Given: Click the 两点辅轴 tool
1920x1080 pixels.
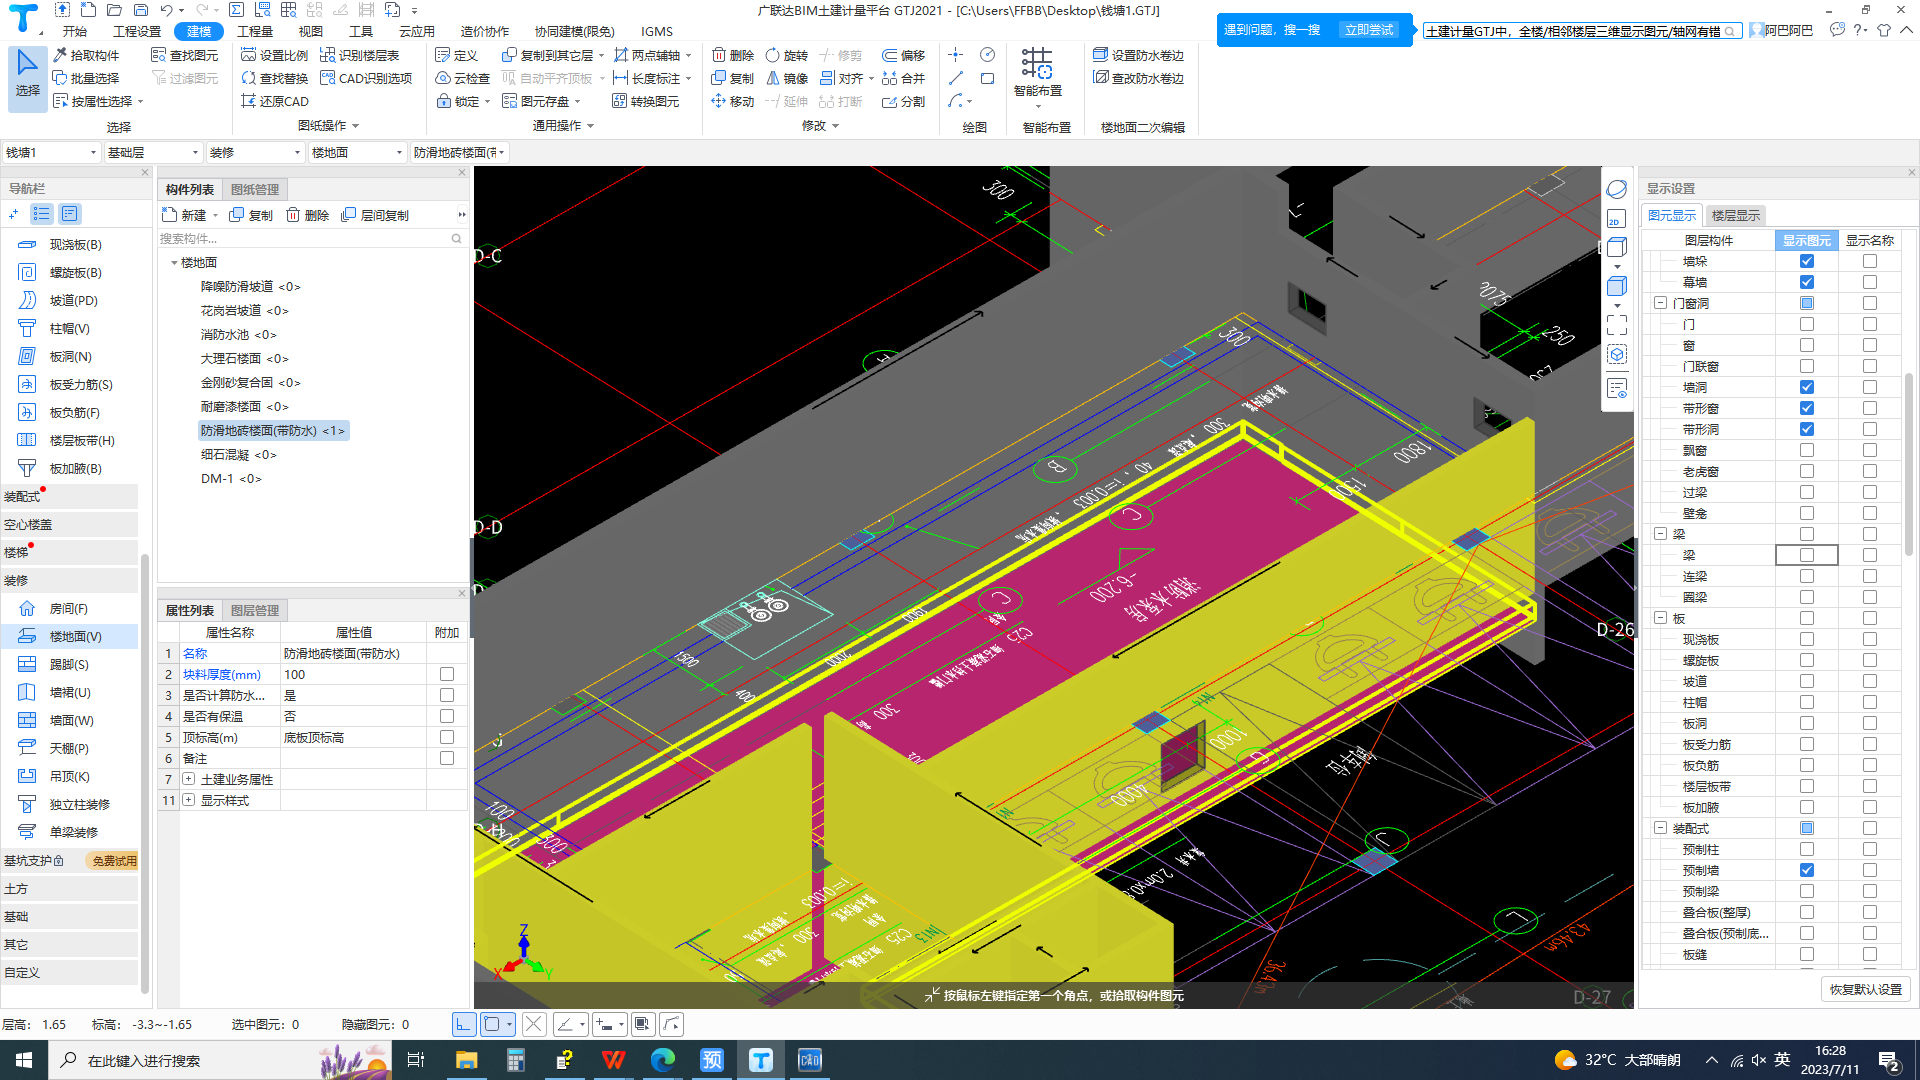Looking at the screenshot, I should click(x=647, y=55).
